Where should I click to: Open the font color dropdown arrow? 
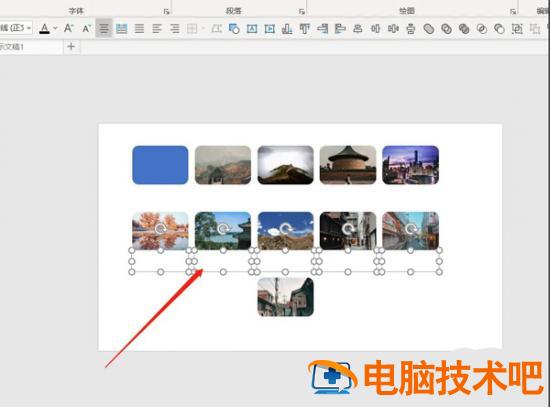[55, 28]
